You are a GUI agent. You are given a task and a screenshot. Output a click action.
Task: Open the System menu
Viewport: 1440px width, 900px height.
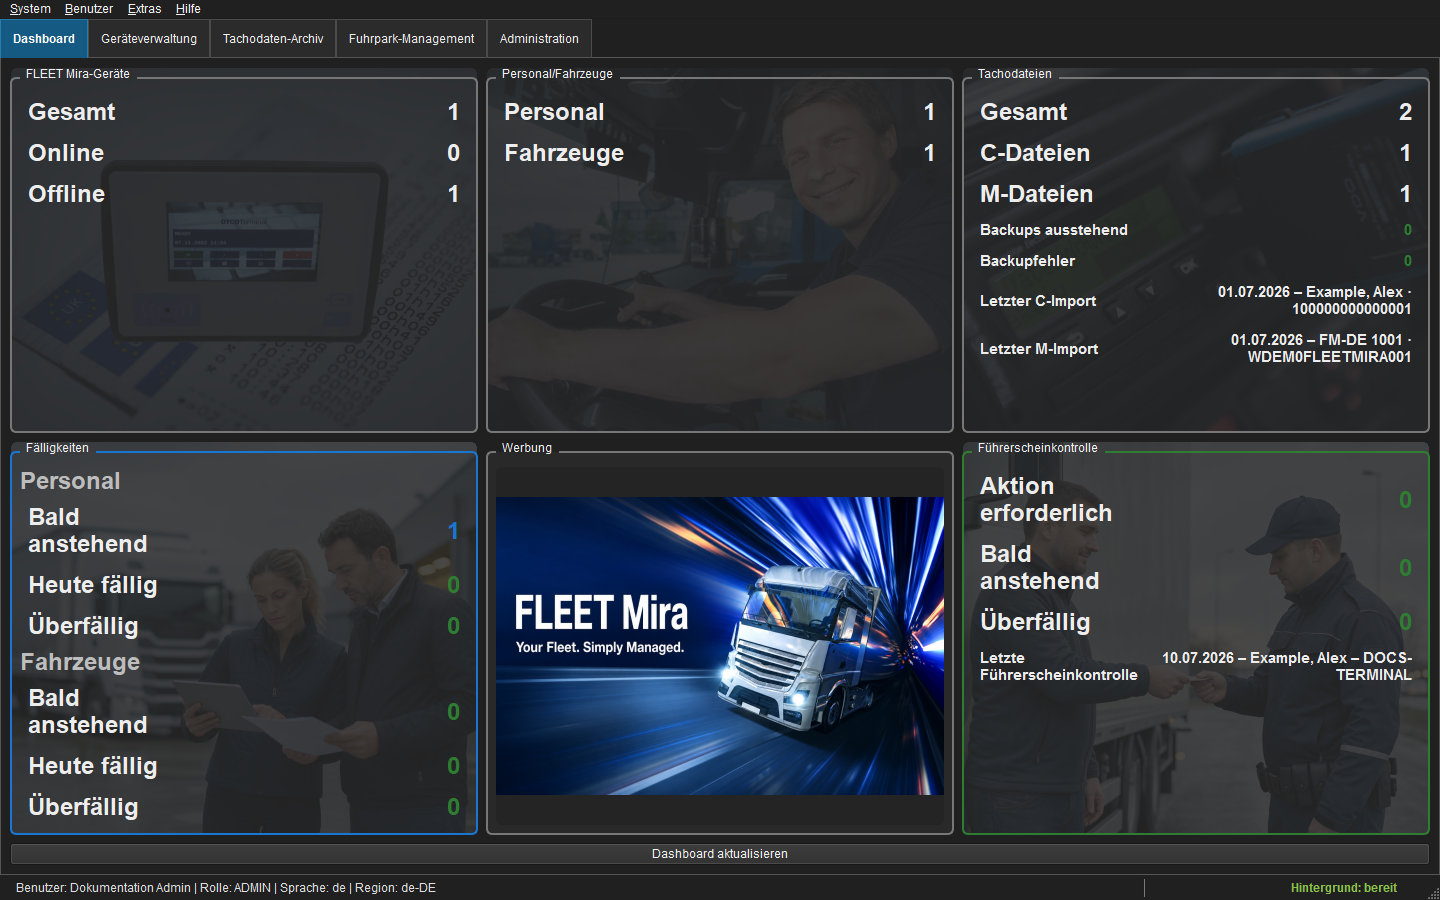coord(30,9)
